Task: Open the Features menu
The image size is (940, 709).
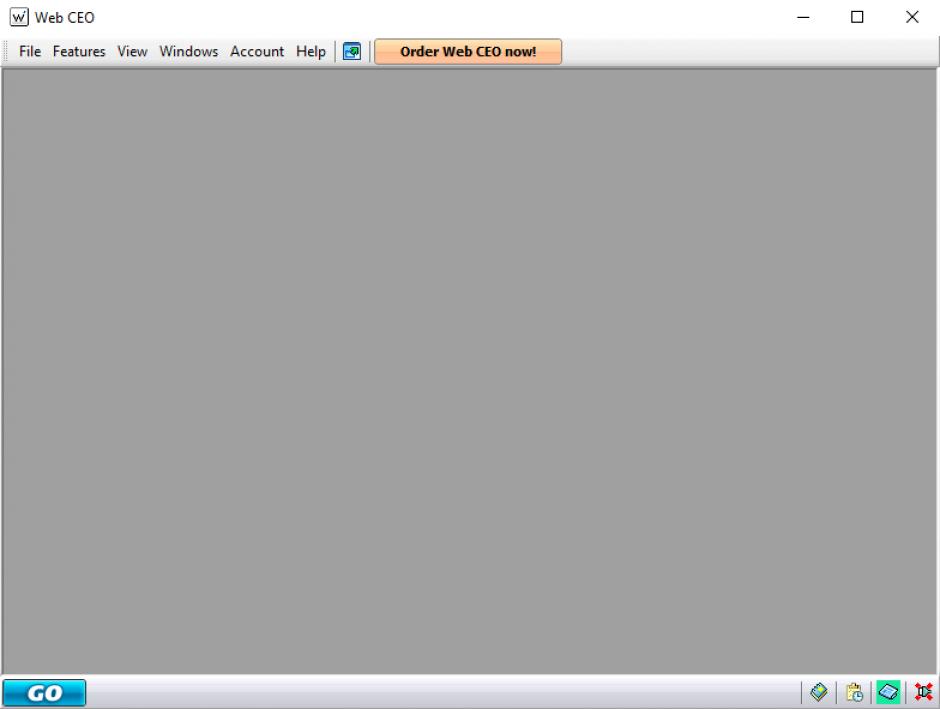Action: click(x=79, y=52)
